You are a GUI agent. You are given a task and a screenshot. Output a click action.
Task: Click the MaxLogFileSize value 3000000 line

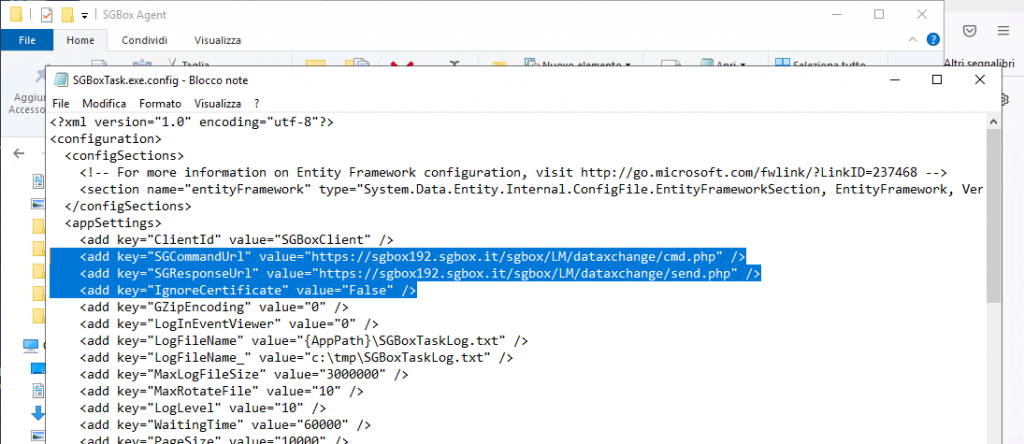click(x=244, y=375)
